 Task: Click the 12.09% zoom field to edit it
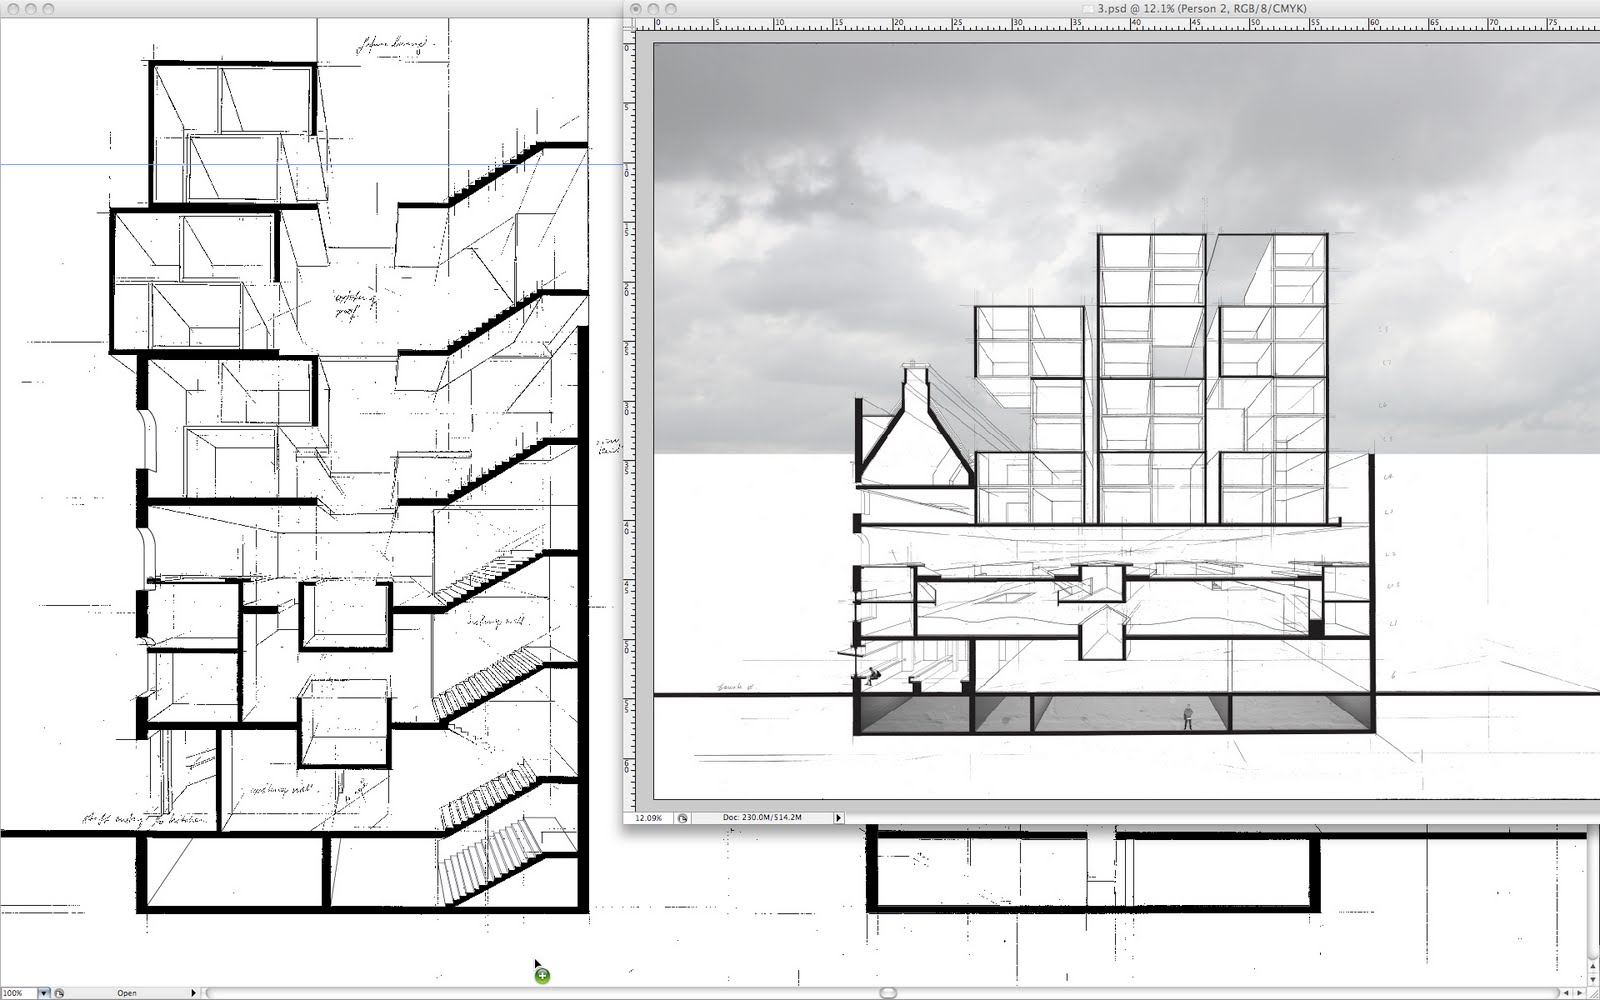pyautogui.click(x=647, y=817)
